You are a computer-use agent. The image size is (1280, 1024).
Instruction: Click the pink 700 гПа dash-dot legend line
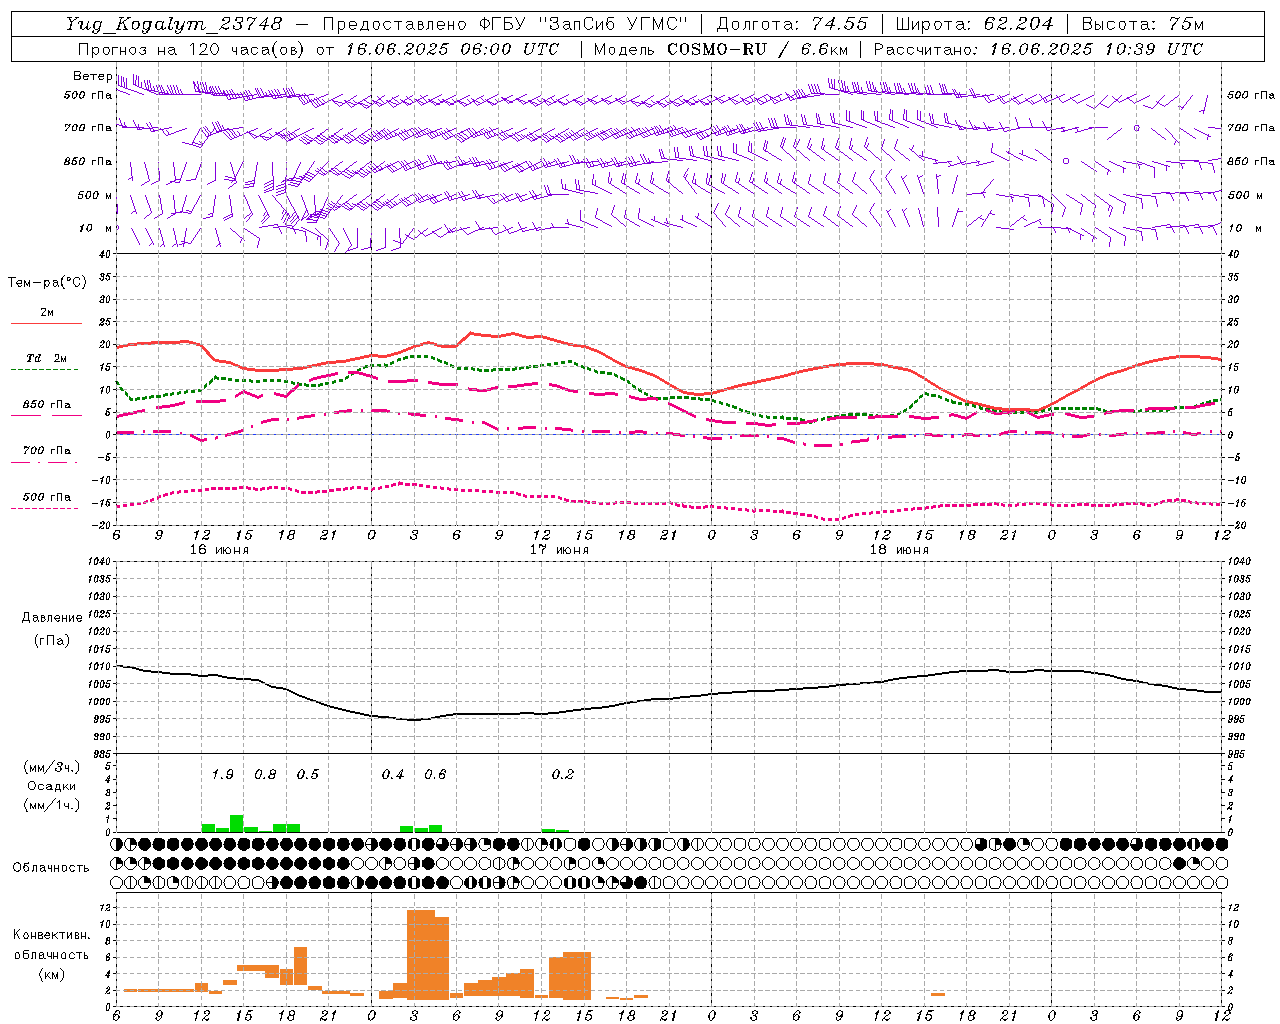[46, 462]
